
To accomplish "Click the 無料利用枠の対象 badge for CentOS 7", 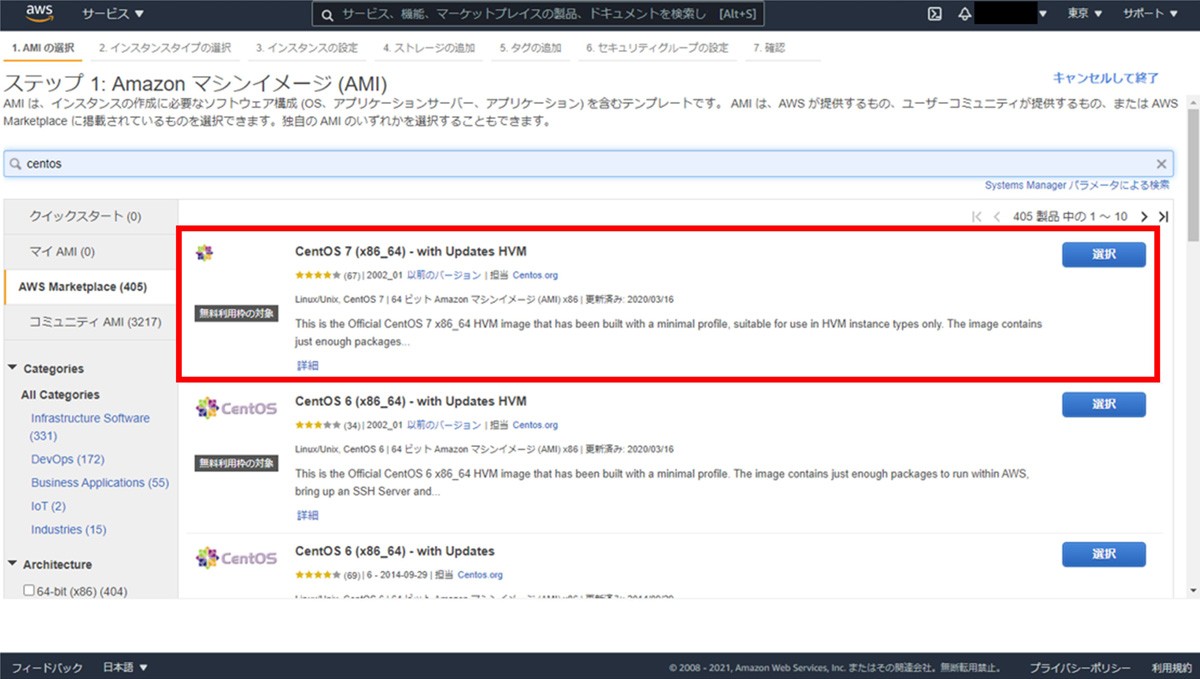I will [x=236, y=313].
